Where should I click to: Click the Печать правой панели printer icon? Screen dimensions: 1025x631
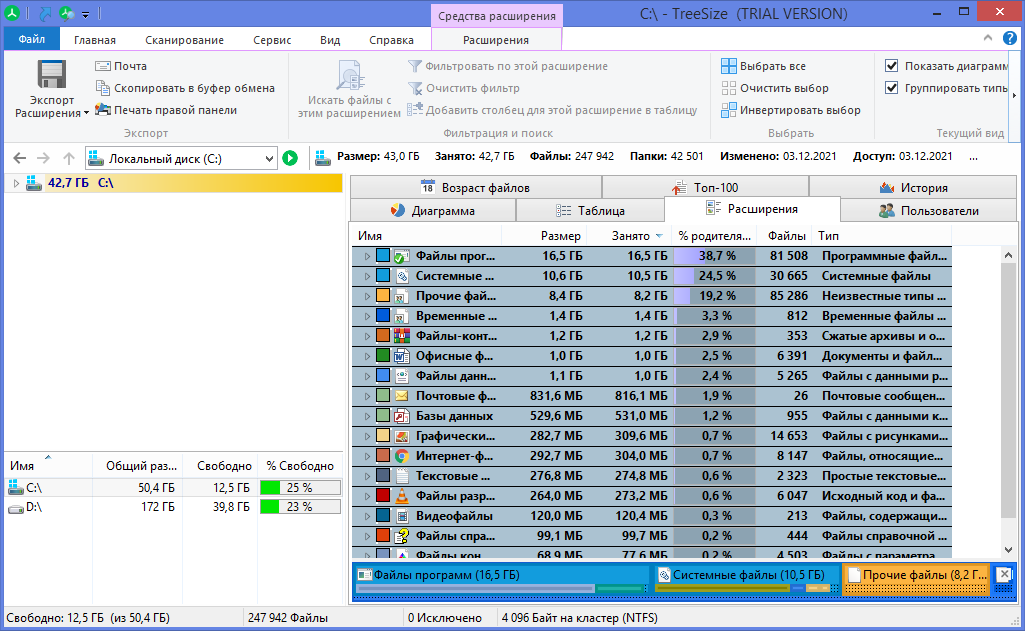click(x=103, y=110)
